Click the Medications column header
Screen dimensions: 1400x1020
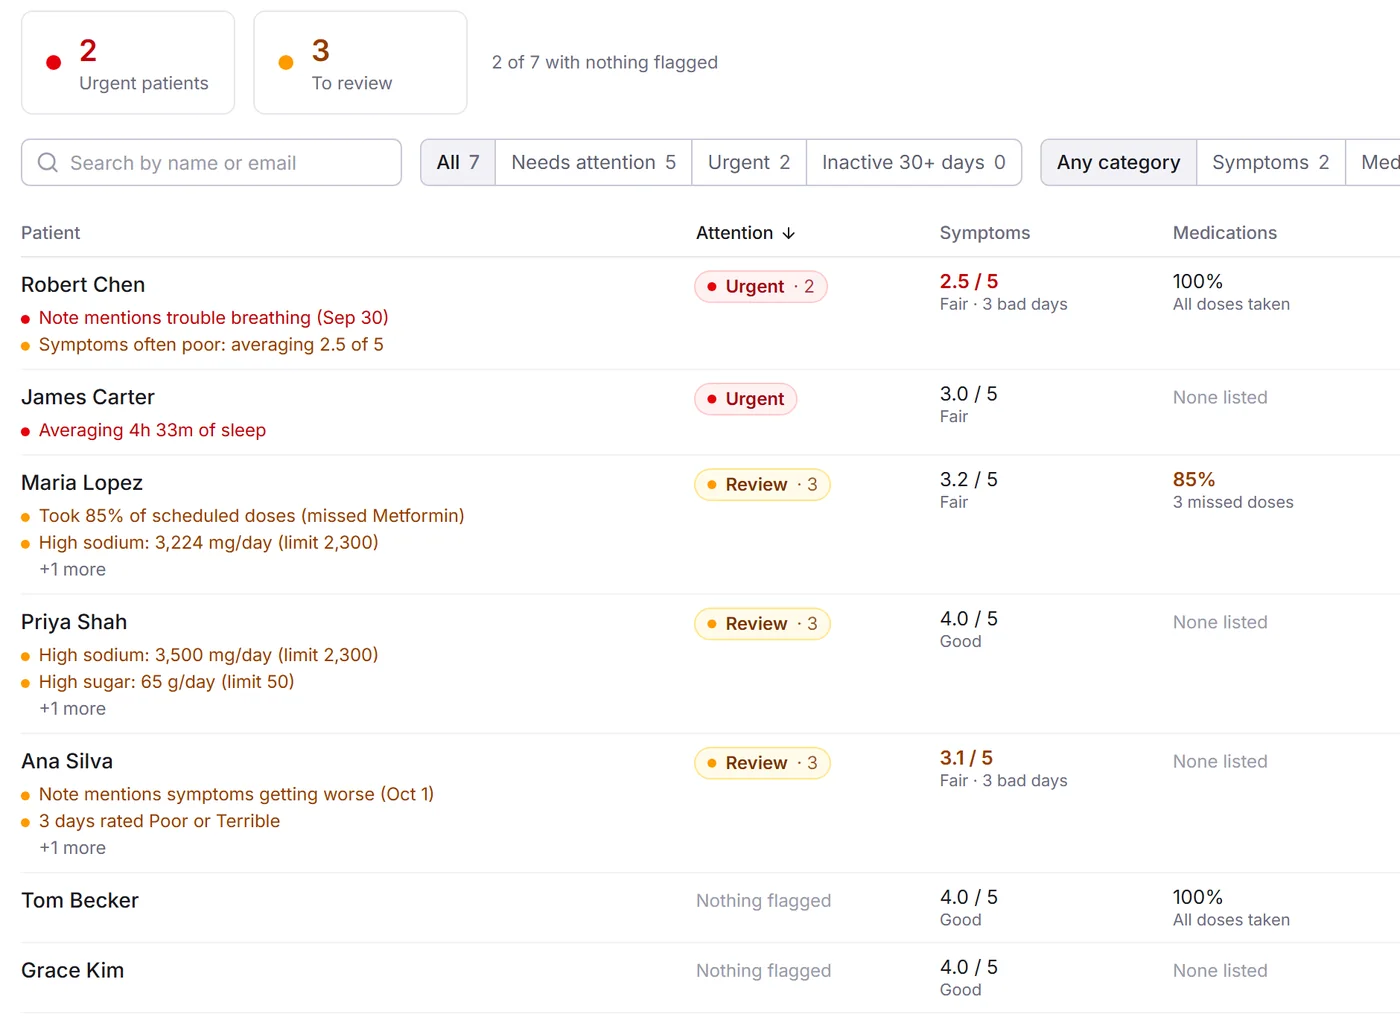1224,233
